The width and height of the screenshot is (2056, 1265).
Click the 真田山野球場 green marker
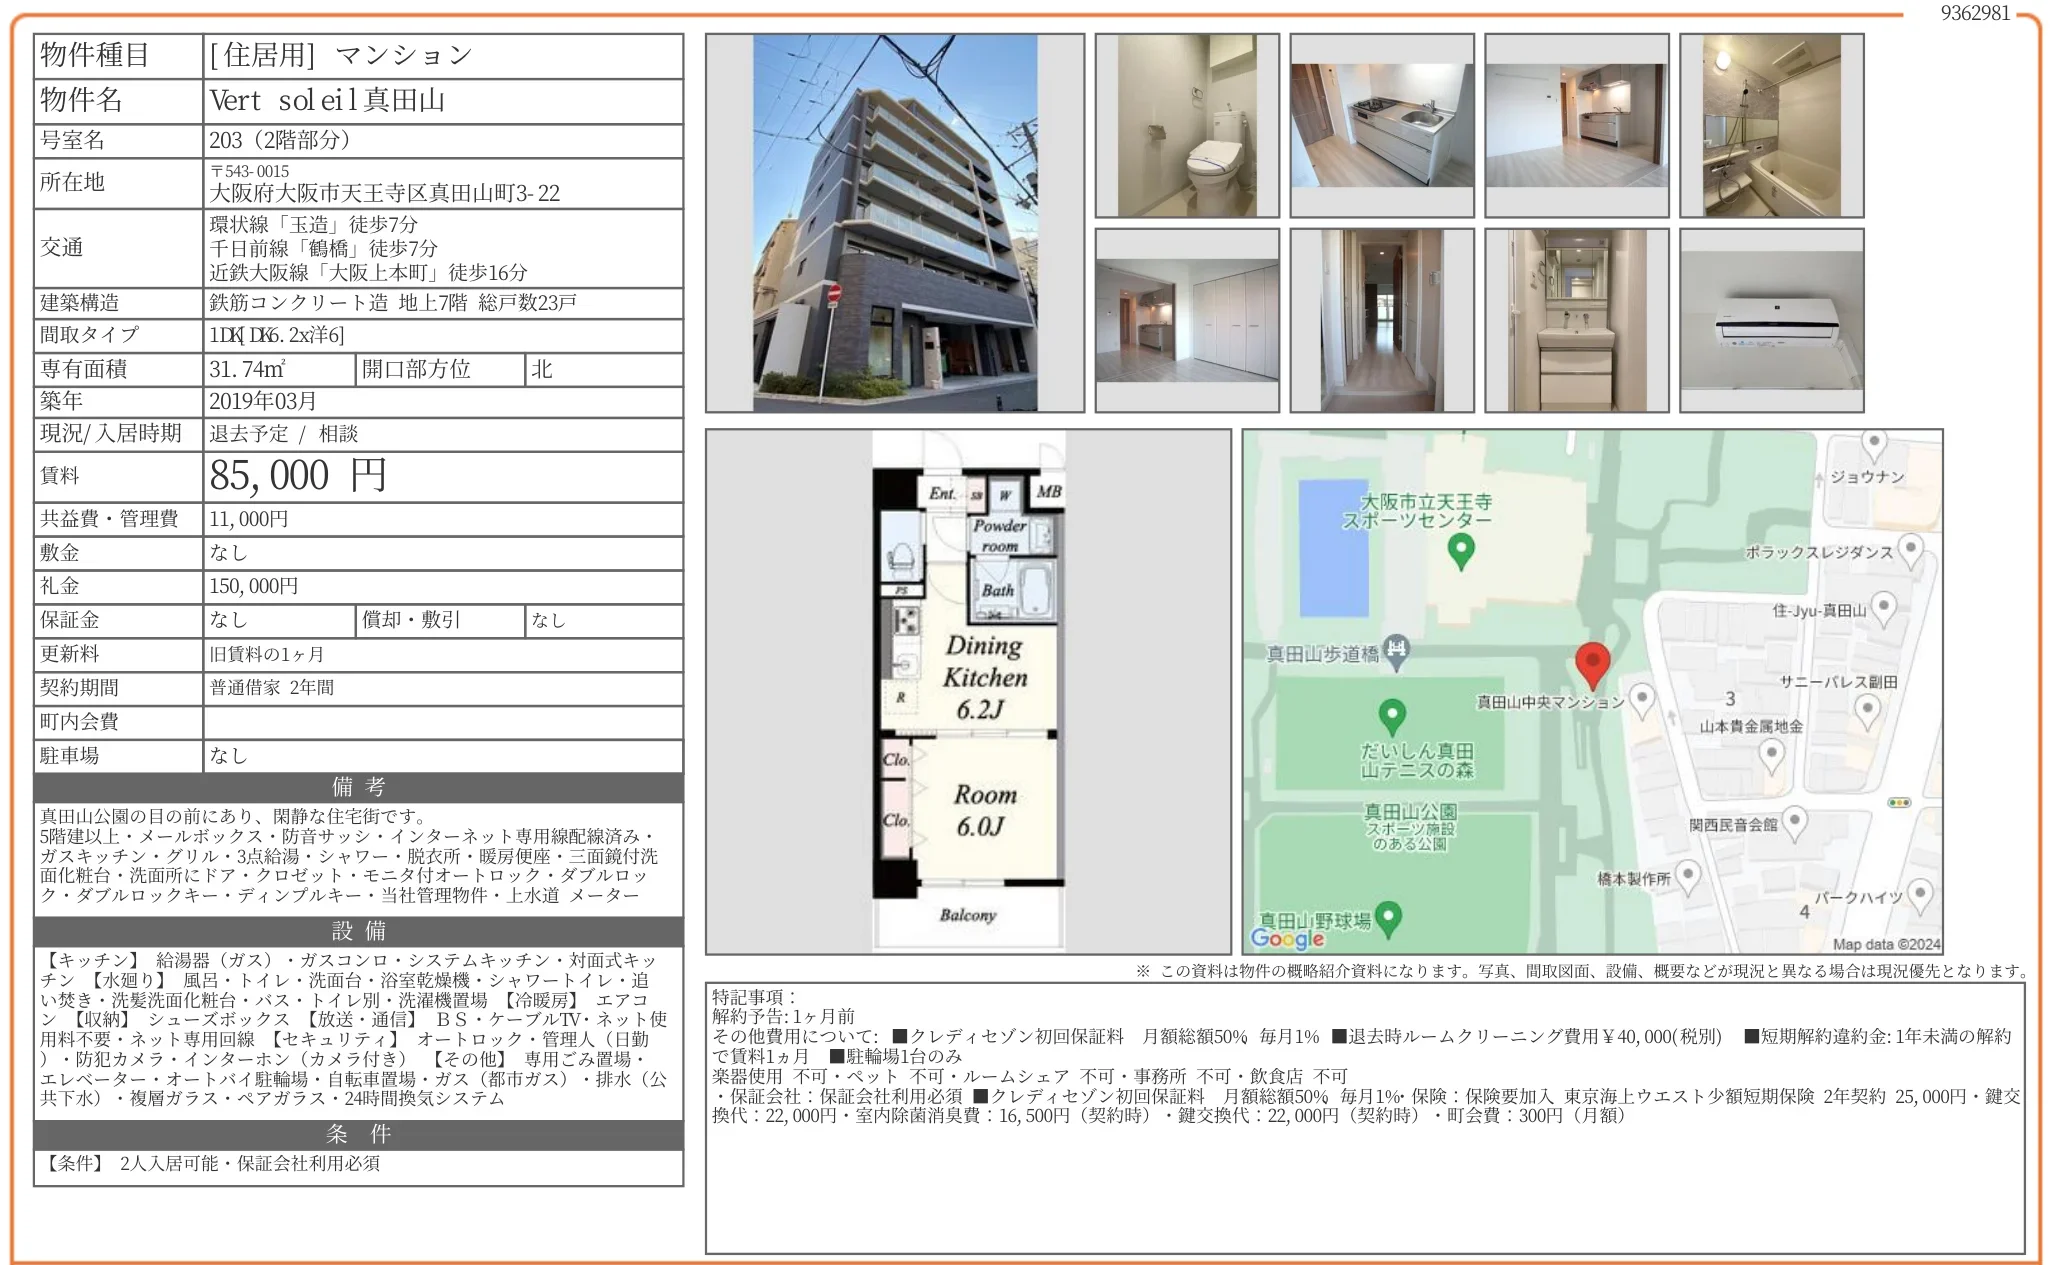point(1388,918)
